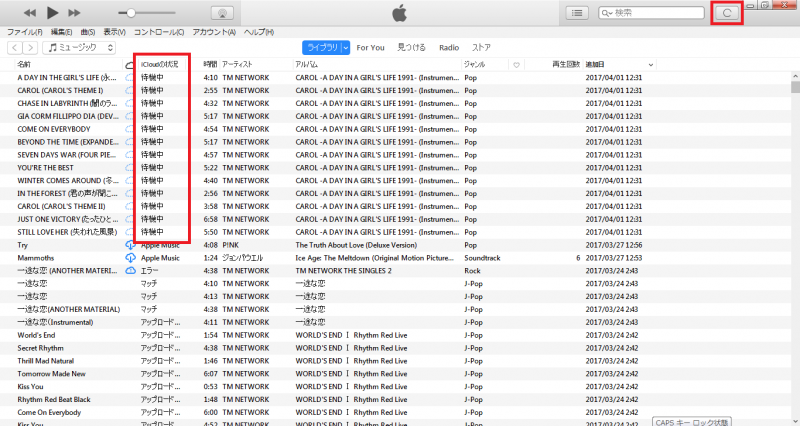This screenshot has height=426, width=800.
Task: Click waiting cloud icon for IN THE FOREST
Action: (130, 193)
